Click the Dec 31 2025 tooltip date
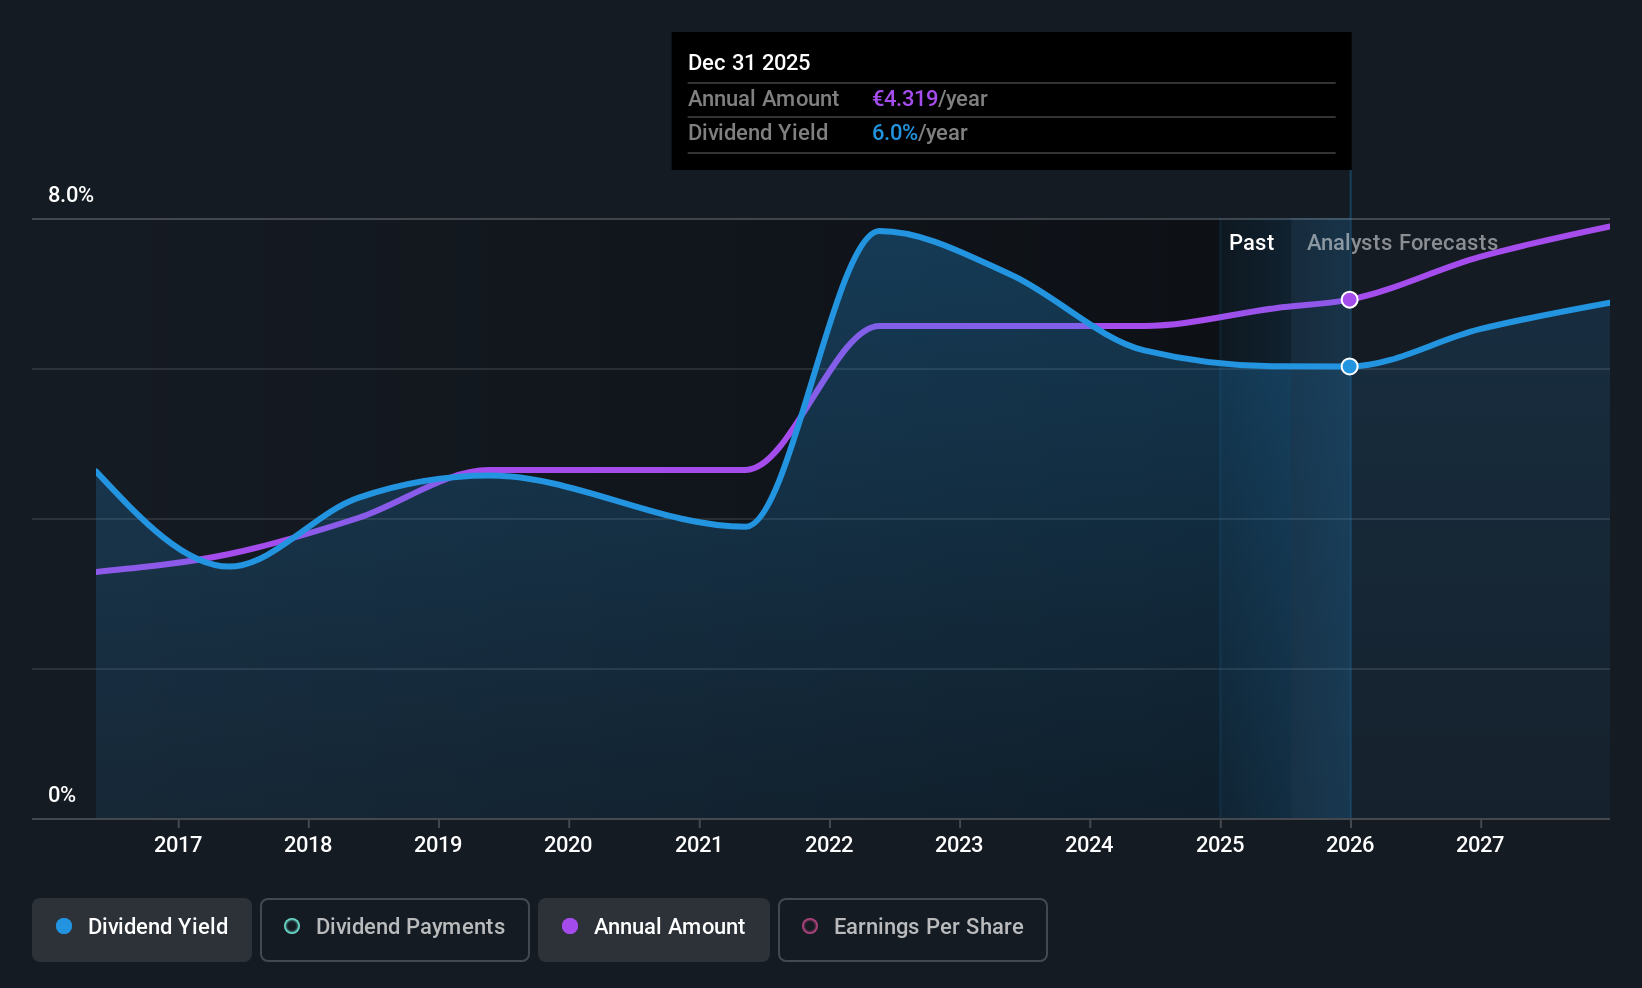This screenshot has width=1642, height=988. coord(749,63)
